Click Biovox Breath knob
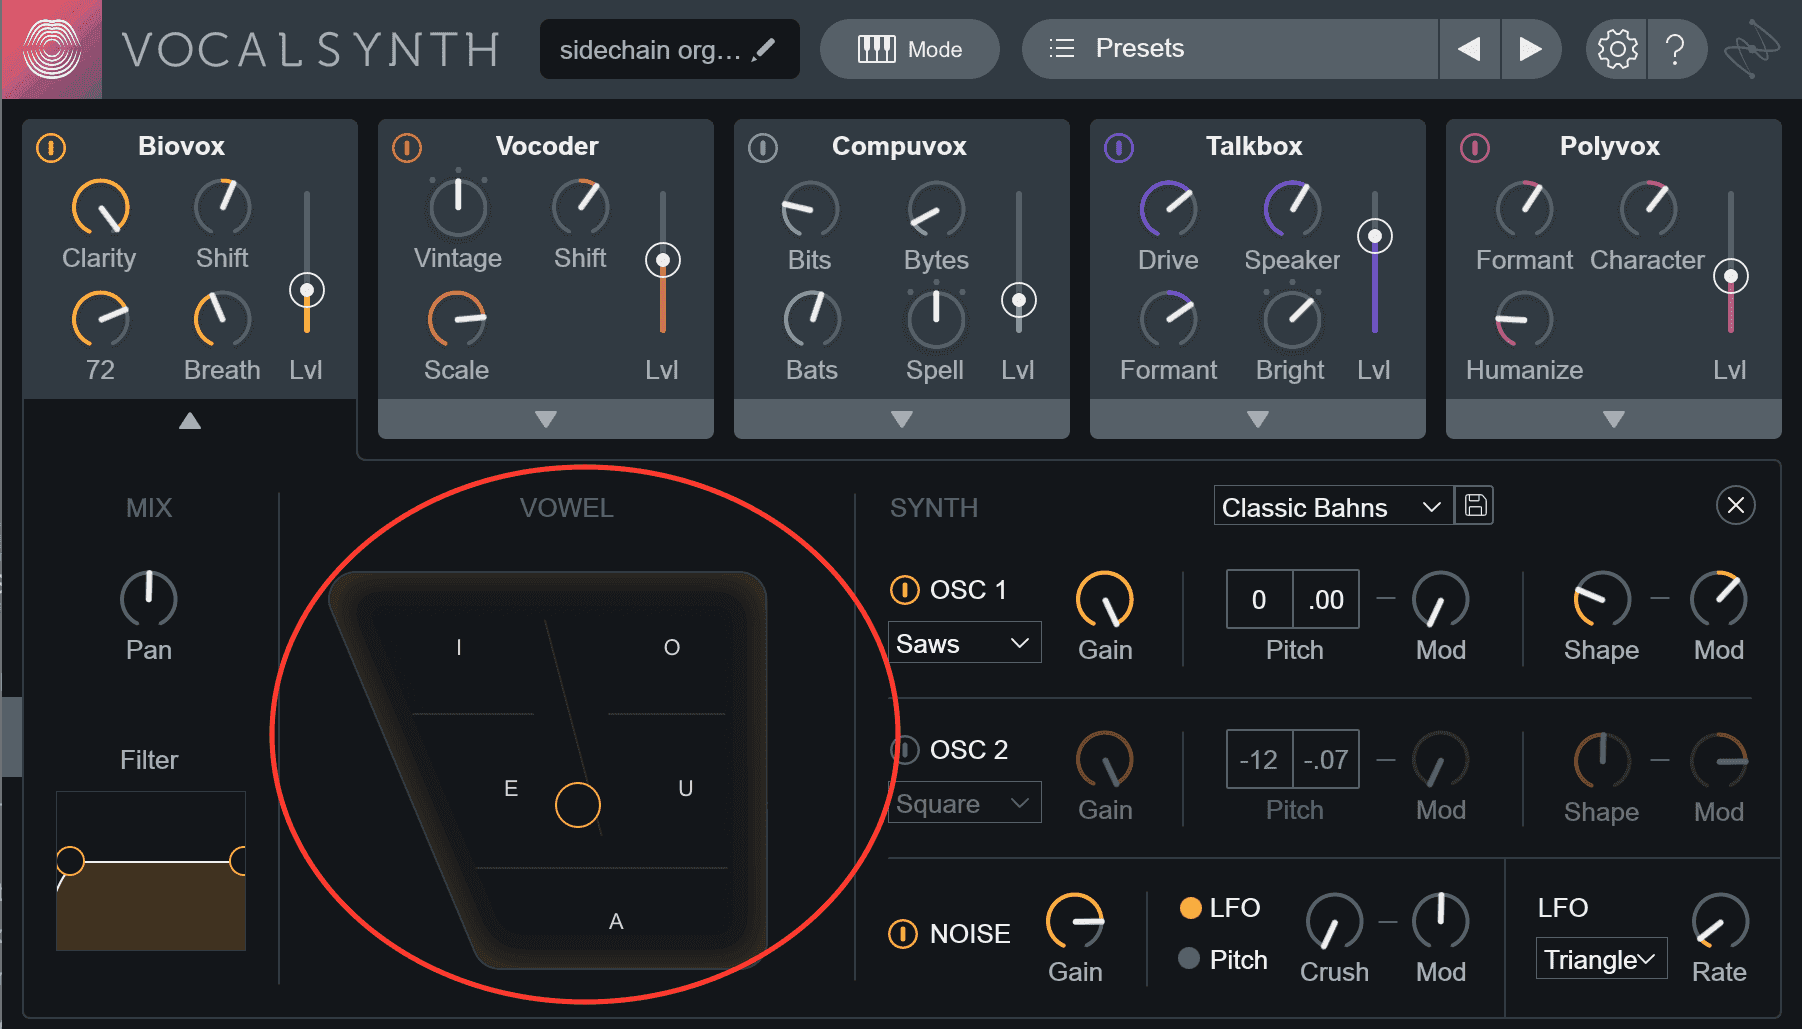Image resolution: width=1802 pixels, height=1029 pixels. (x=222, y=320)
